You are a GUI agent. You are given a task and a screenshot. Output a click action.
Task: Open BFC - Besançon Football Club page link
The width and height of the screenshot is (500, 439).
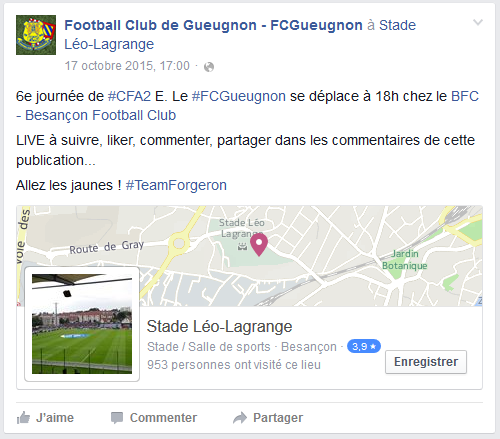247,106
